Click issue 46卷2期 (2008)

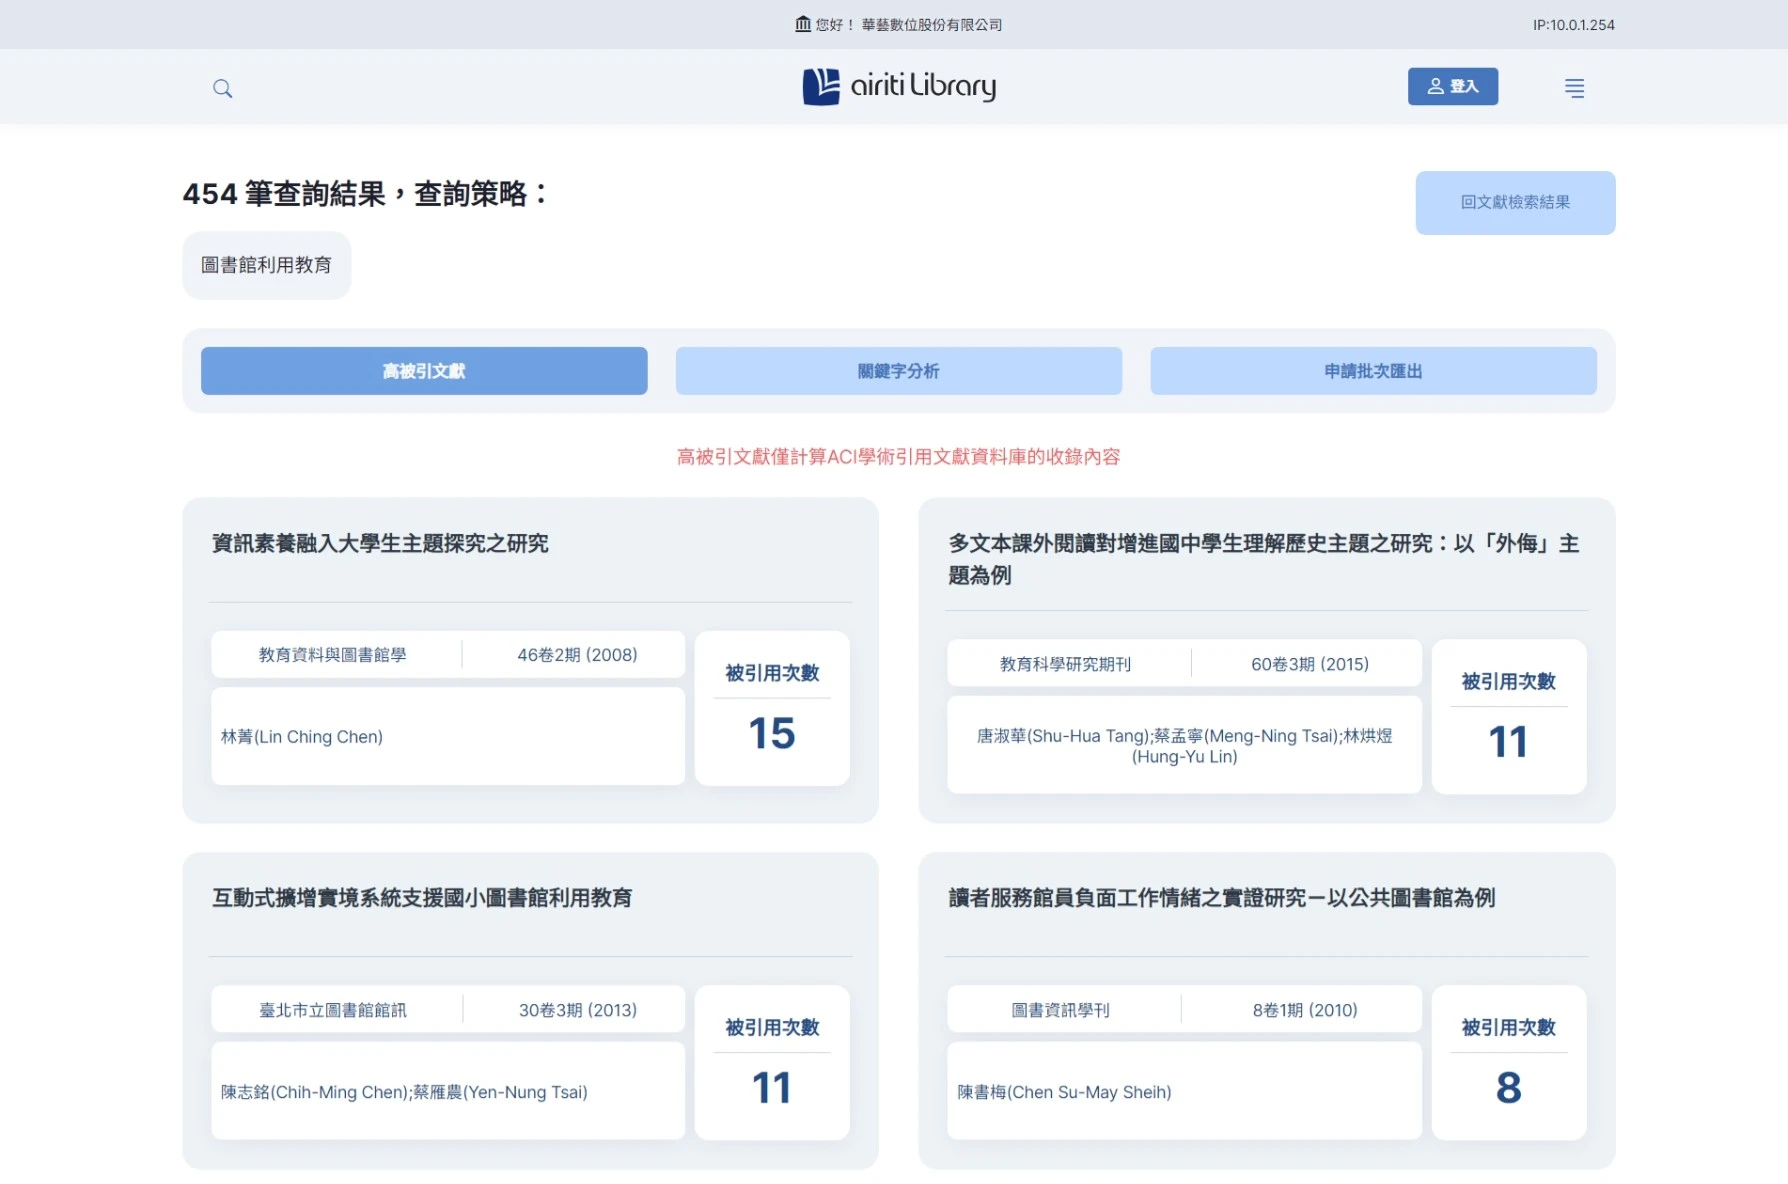pyautogui.click(x=577, y=655)
